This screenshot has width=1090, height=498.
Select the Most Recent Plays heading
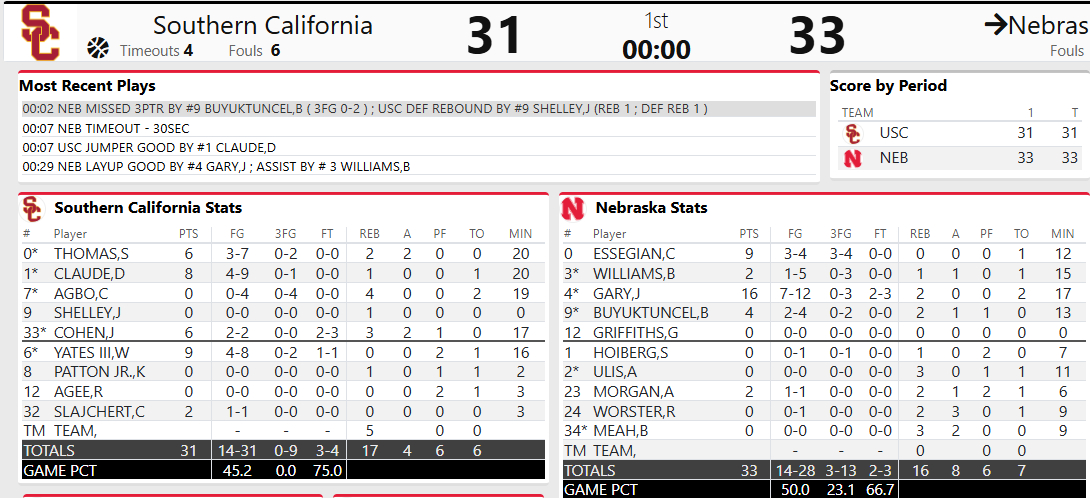pos(88,86)
